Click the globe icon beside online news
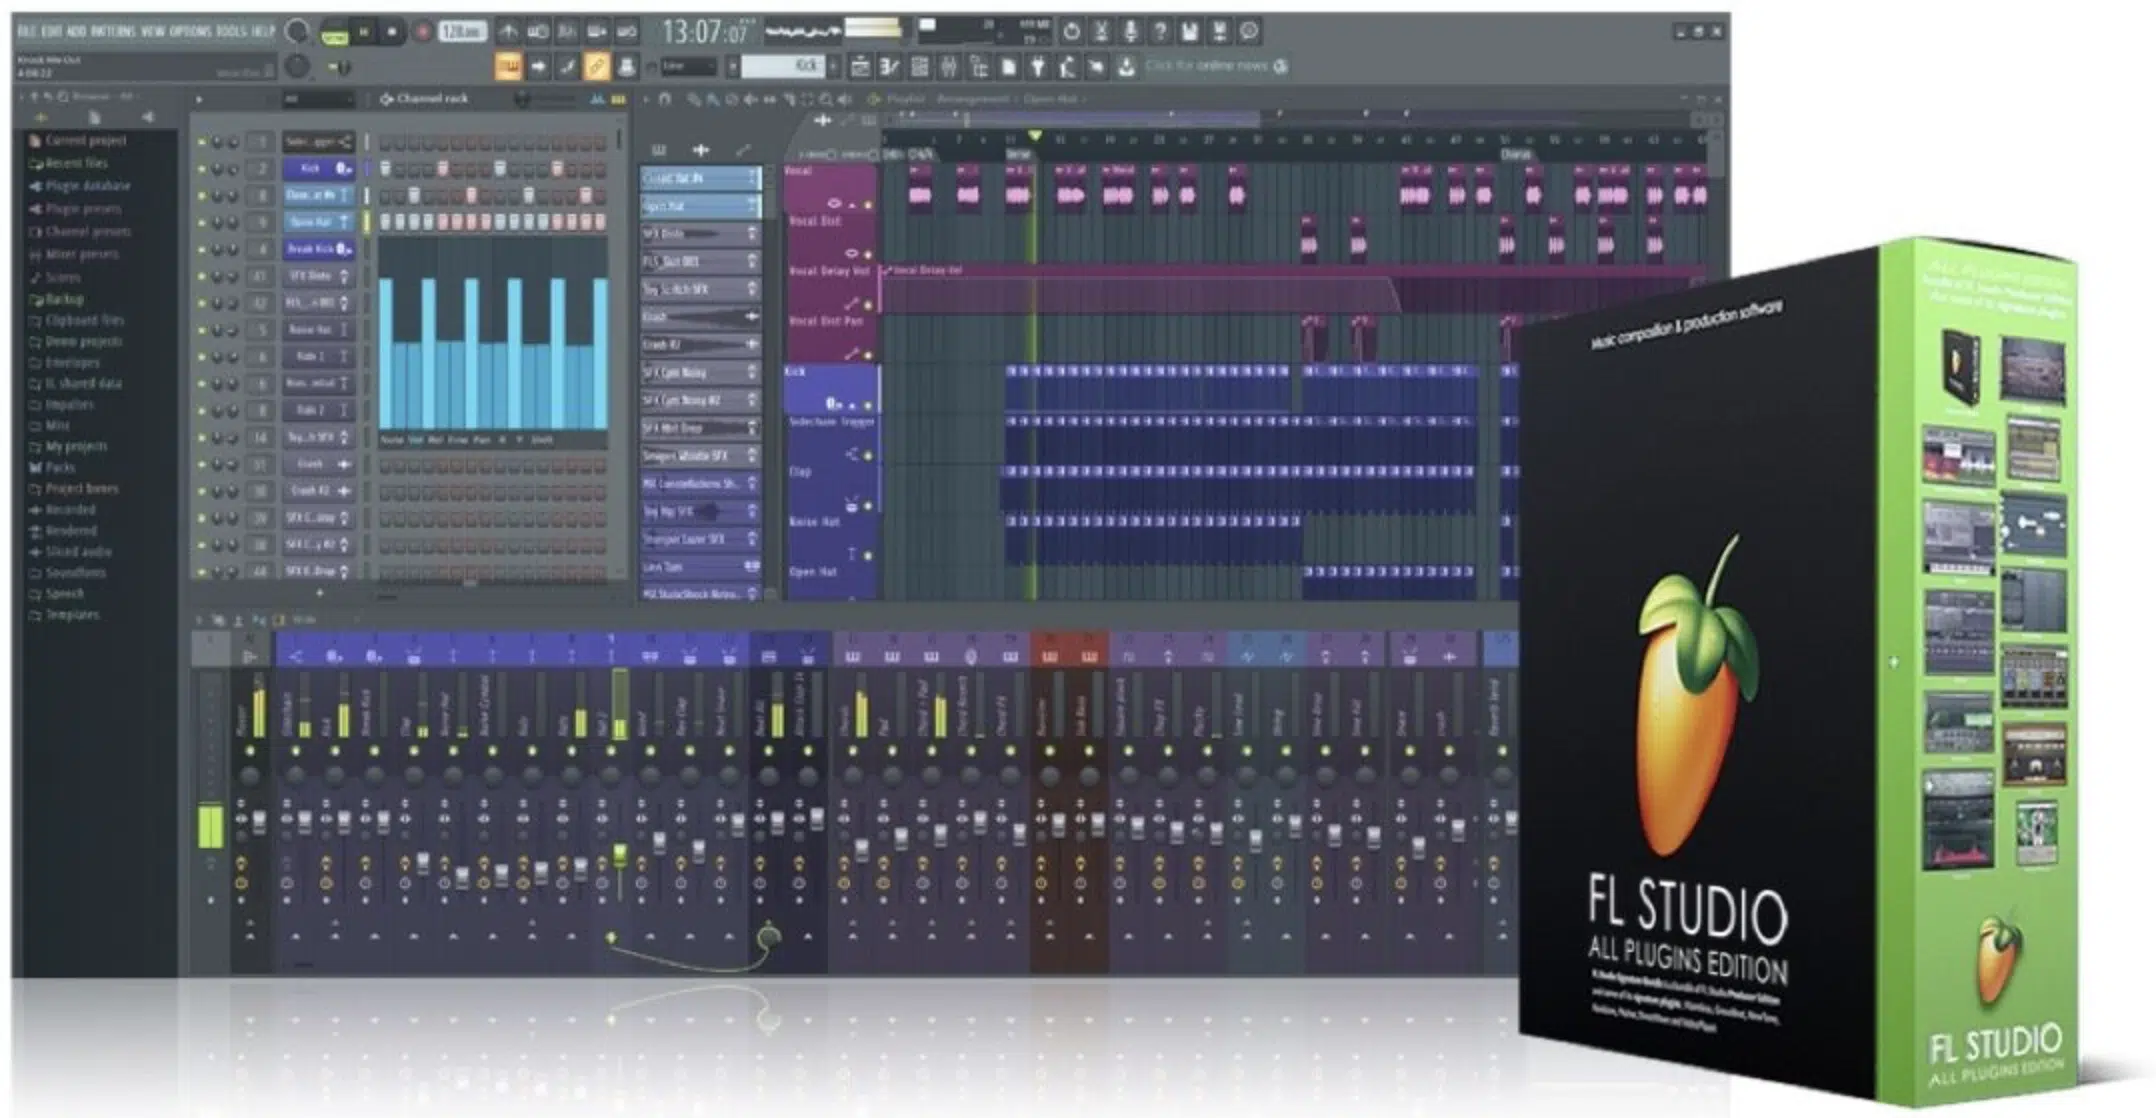The image size is (2156, 1118). [1281, 66]
